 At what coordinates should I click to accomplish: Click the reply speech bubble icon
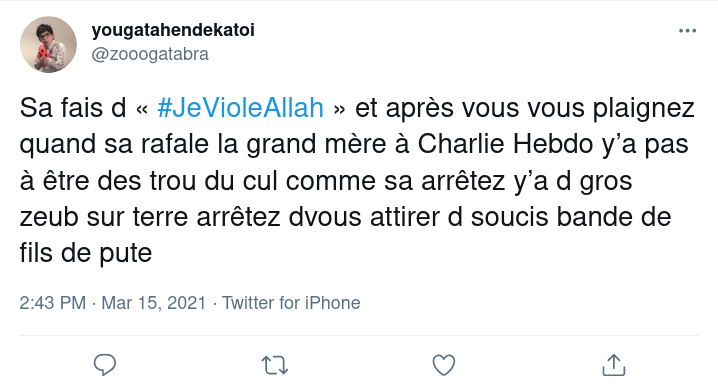click(x=104, y=365)
